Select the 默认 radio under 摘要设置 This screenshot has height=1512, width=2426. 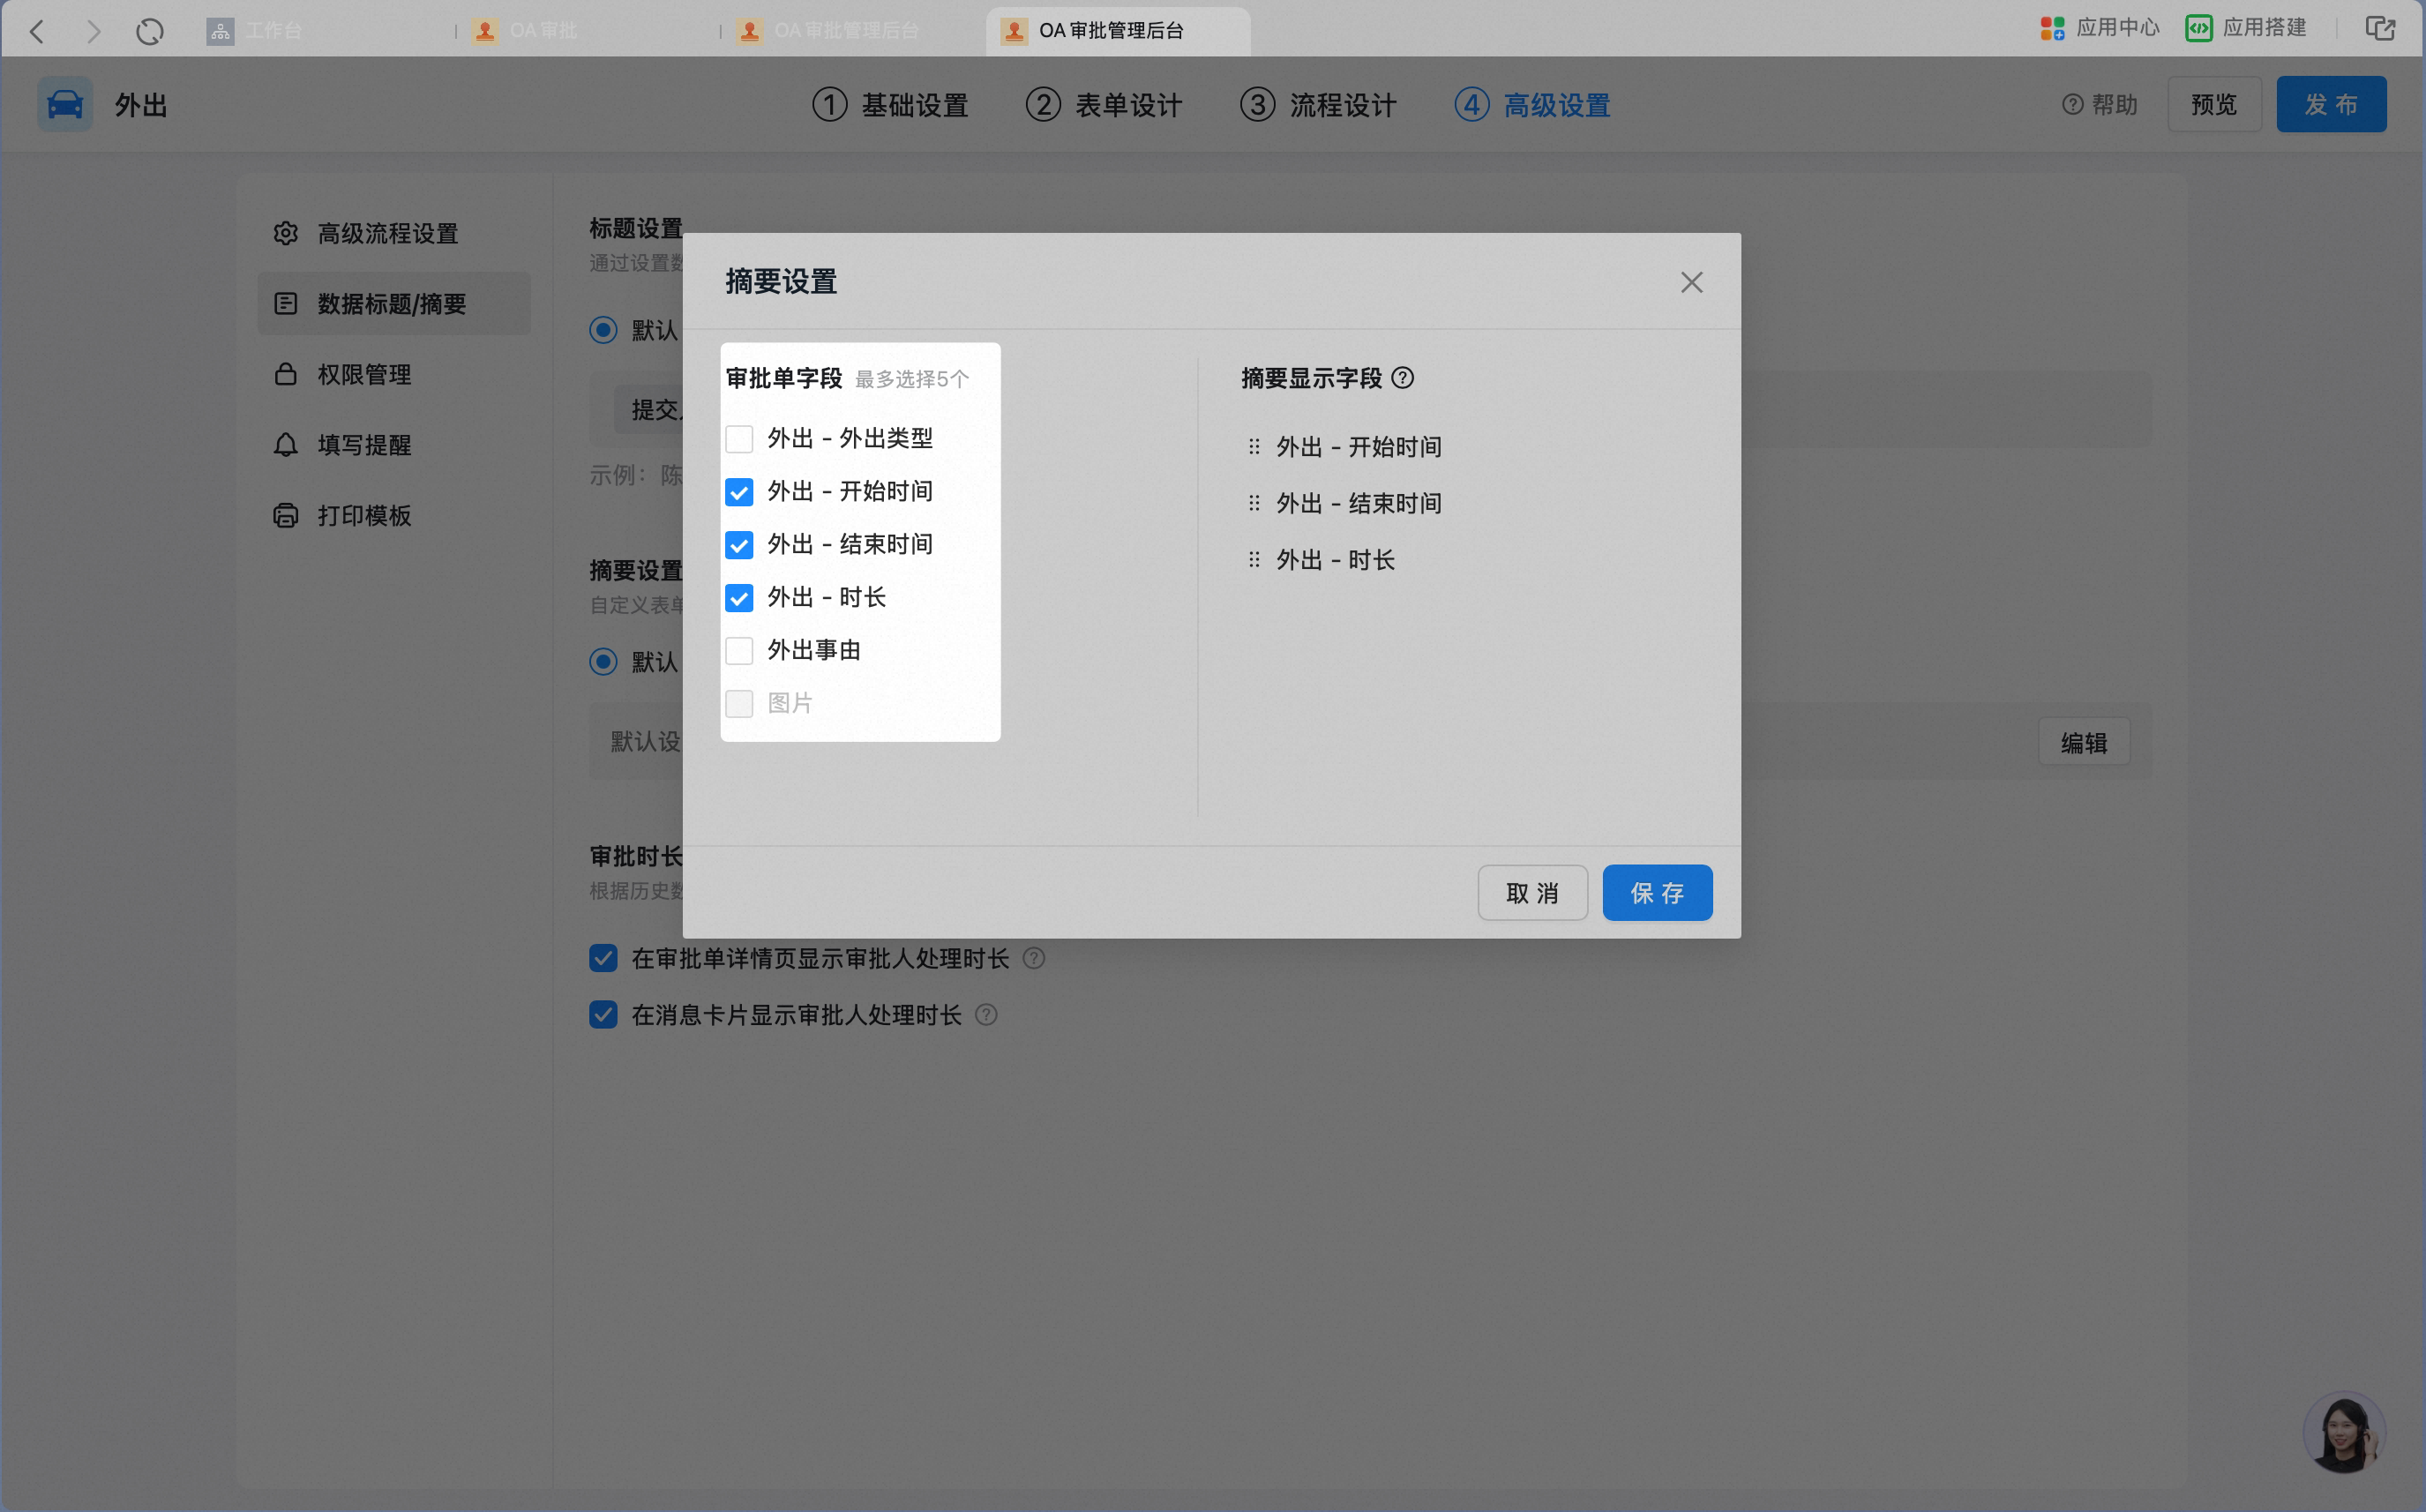603,662
